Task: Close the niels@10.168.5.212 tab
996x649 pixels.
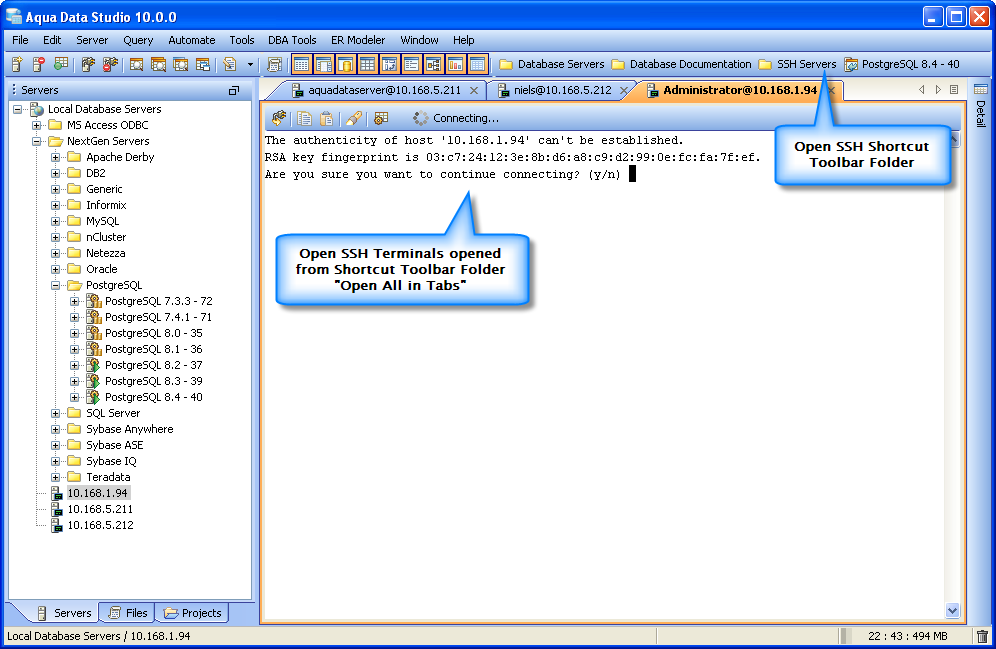Action: pos(624,91)
